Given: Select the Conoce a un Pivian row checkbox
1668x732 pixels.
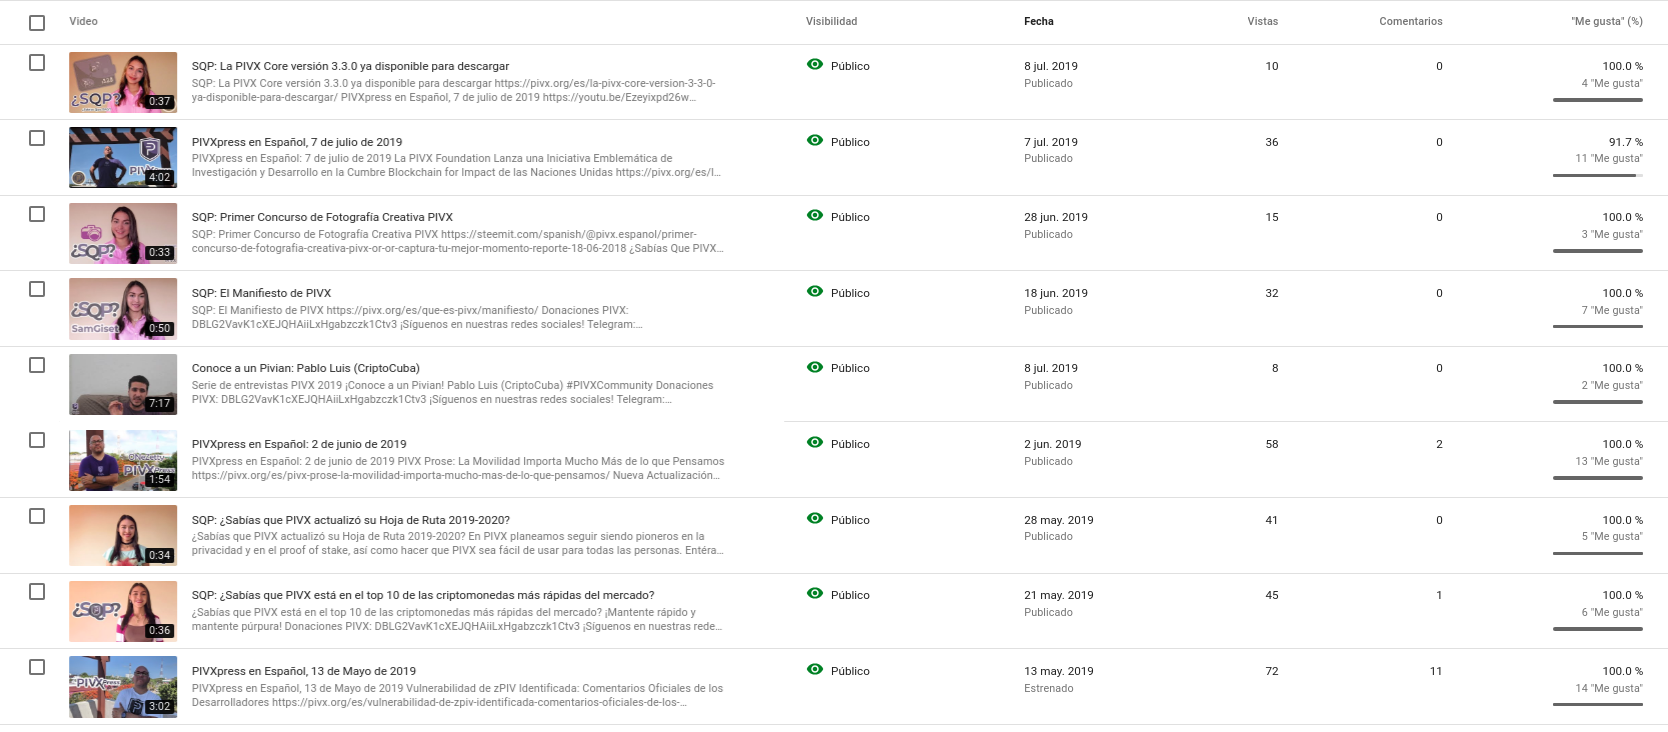Looking at the screenshot, I should coord(37,365).
